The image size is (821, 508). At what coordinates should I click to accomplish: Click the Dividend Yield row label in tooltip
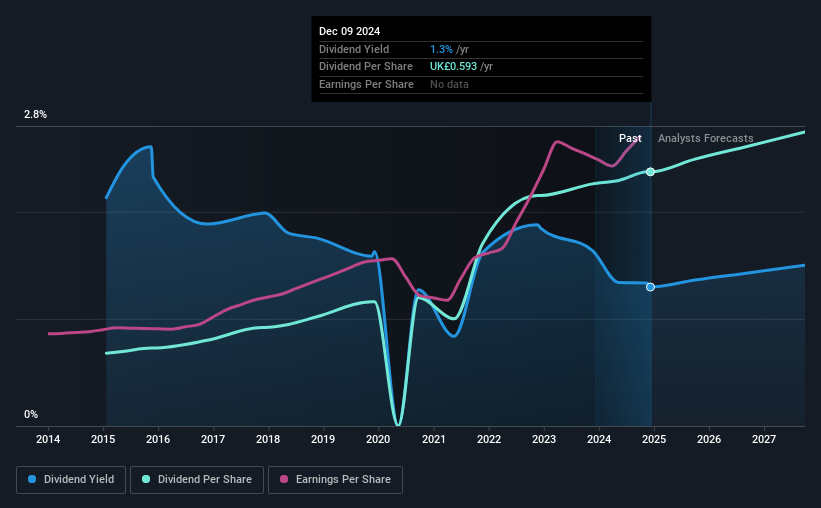pos(354,49)
